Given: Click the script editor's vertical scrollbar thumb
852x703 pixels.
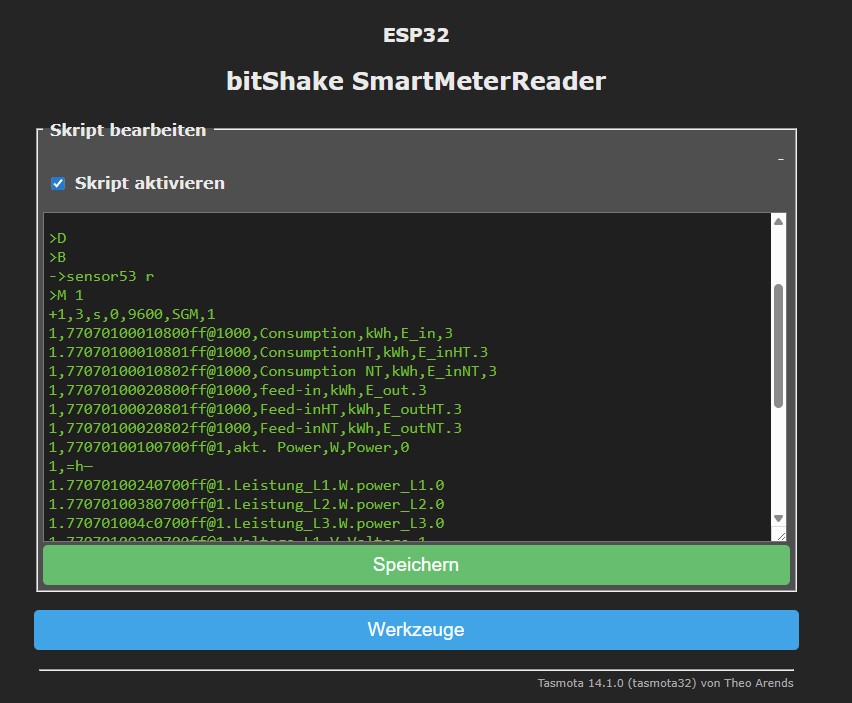Looking at the screenshot, I should (x=779, y=346).
